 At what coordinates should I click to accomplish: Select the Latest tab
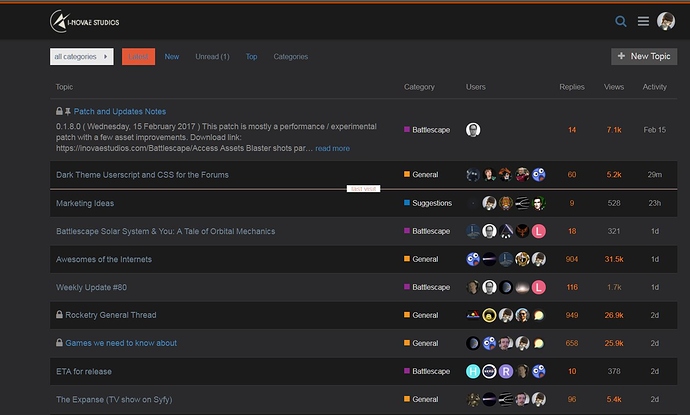[138, 56]
